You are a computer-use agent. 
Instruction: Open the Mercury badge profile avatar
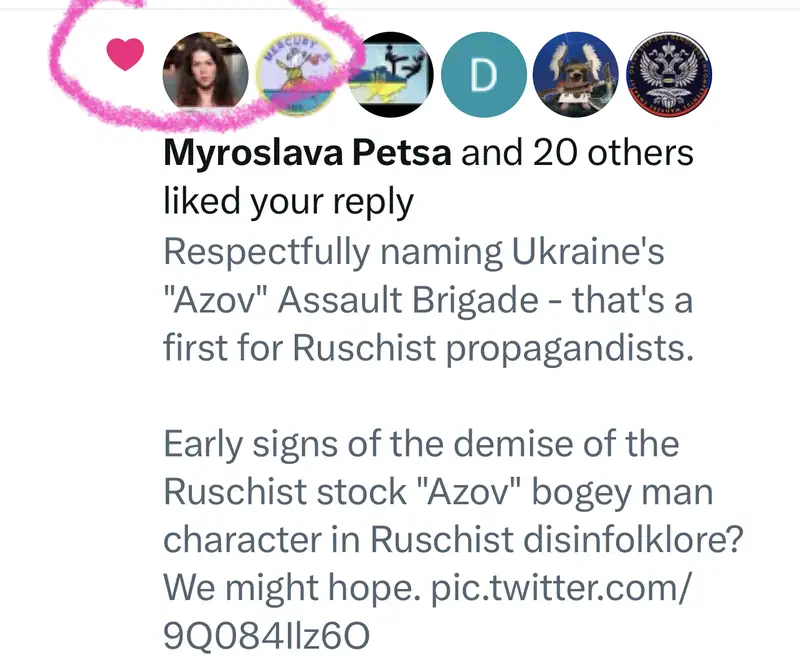click(x=298, y=70)
